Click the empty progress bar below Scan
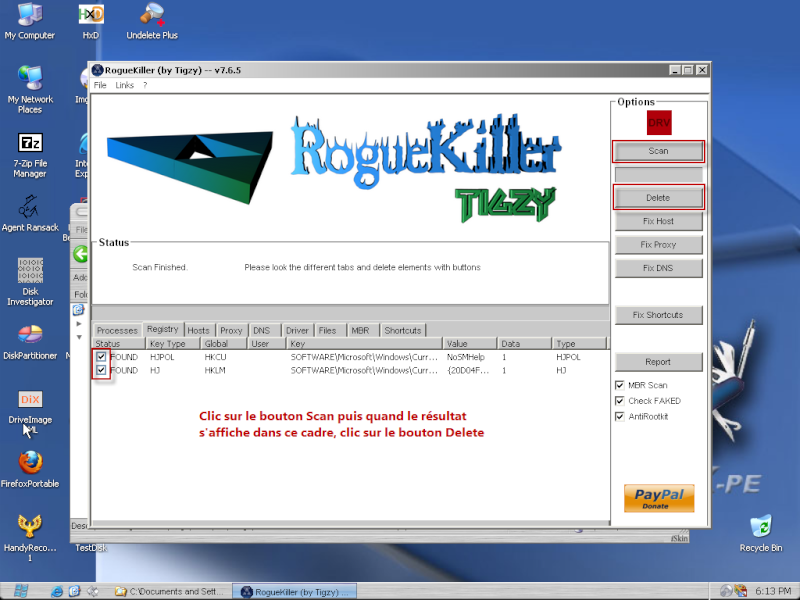Image resolution: width=800 pixels, height=600 pixels. tap(658, 174)
